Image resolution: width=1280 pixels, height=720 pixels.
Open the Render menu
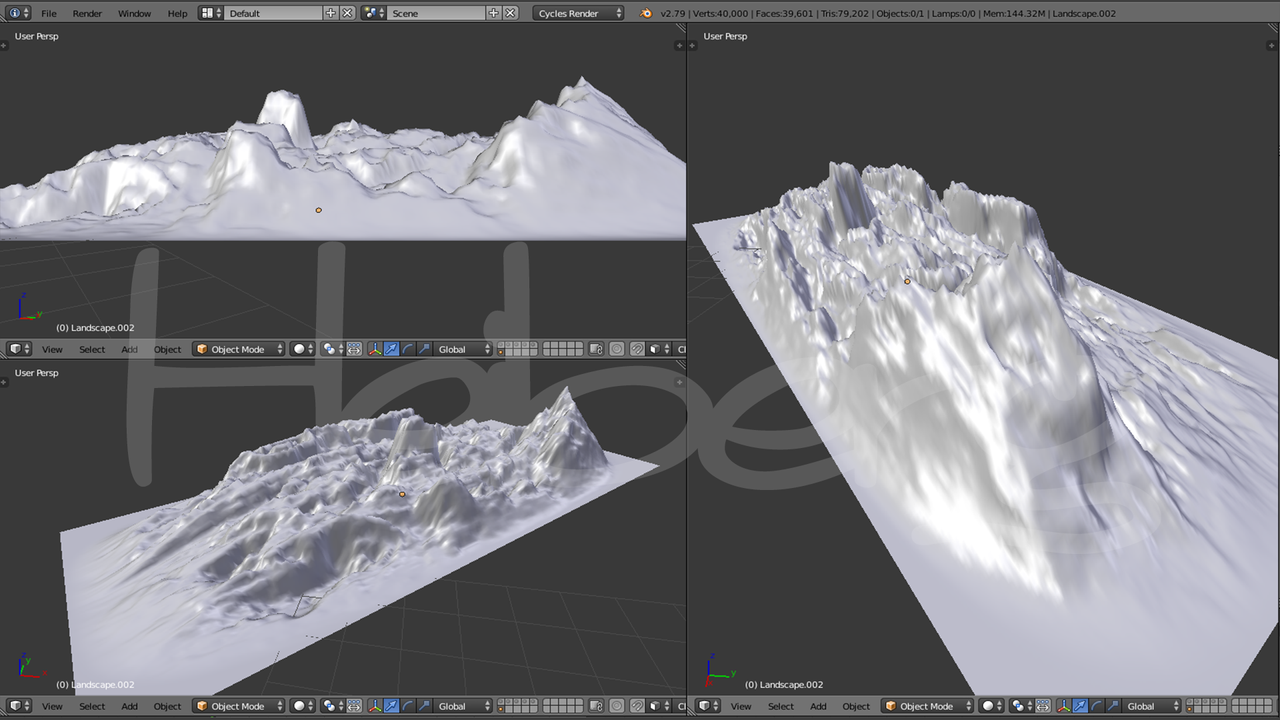pyautogui.click(x=87, y=13)
